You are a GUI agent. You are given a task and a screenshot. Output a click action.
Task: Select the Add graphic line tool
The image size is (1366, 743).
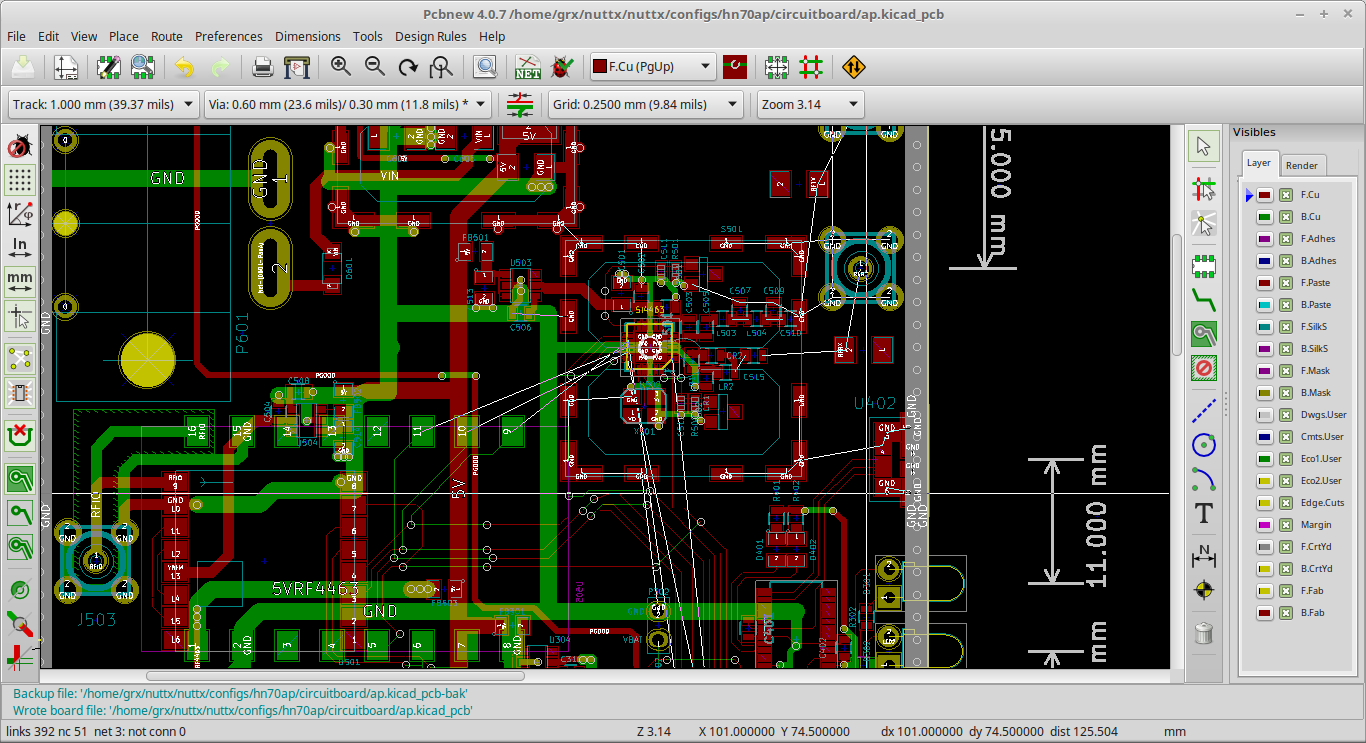point(1204,411)
